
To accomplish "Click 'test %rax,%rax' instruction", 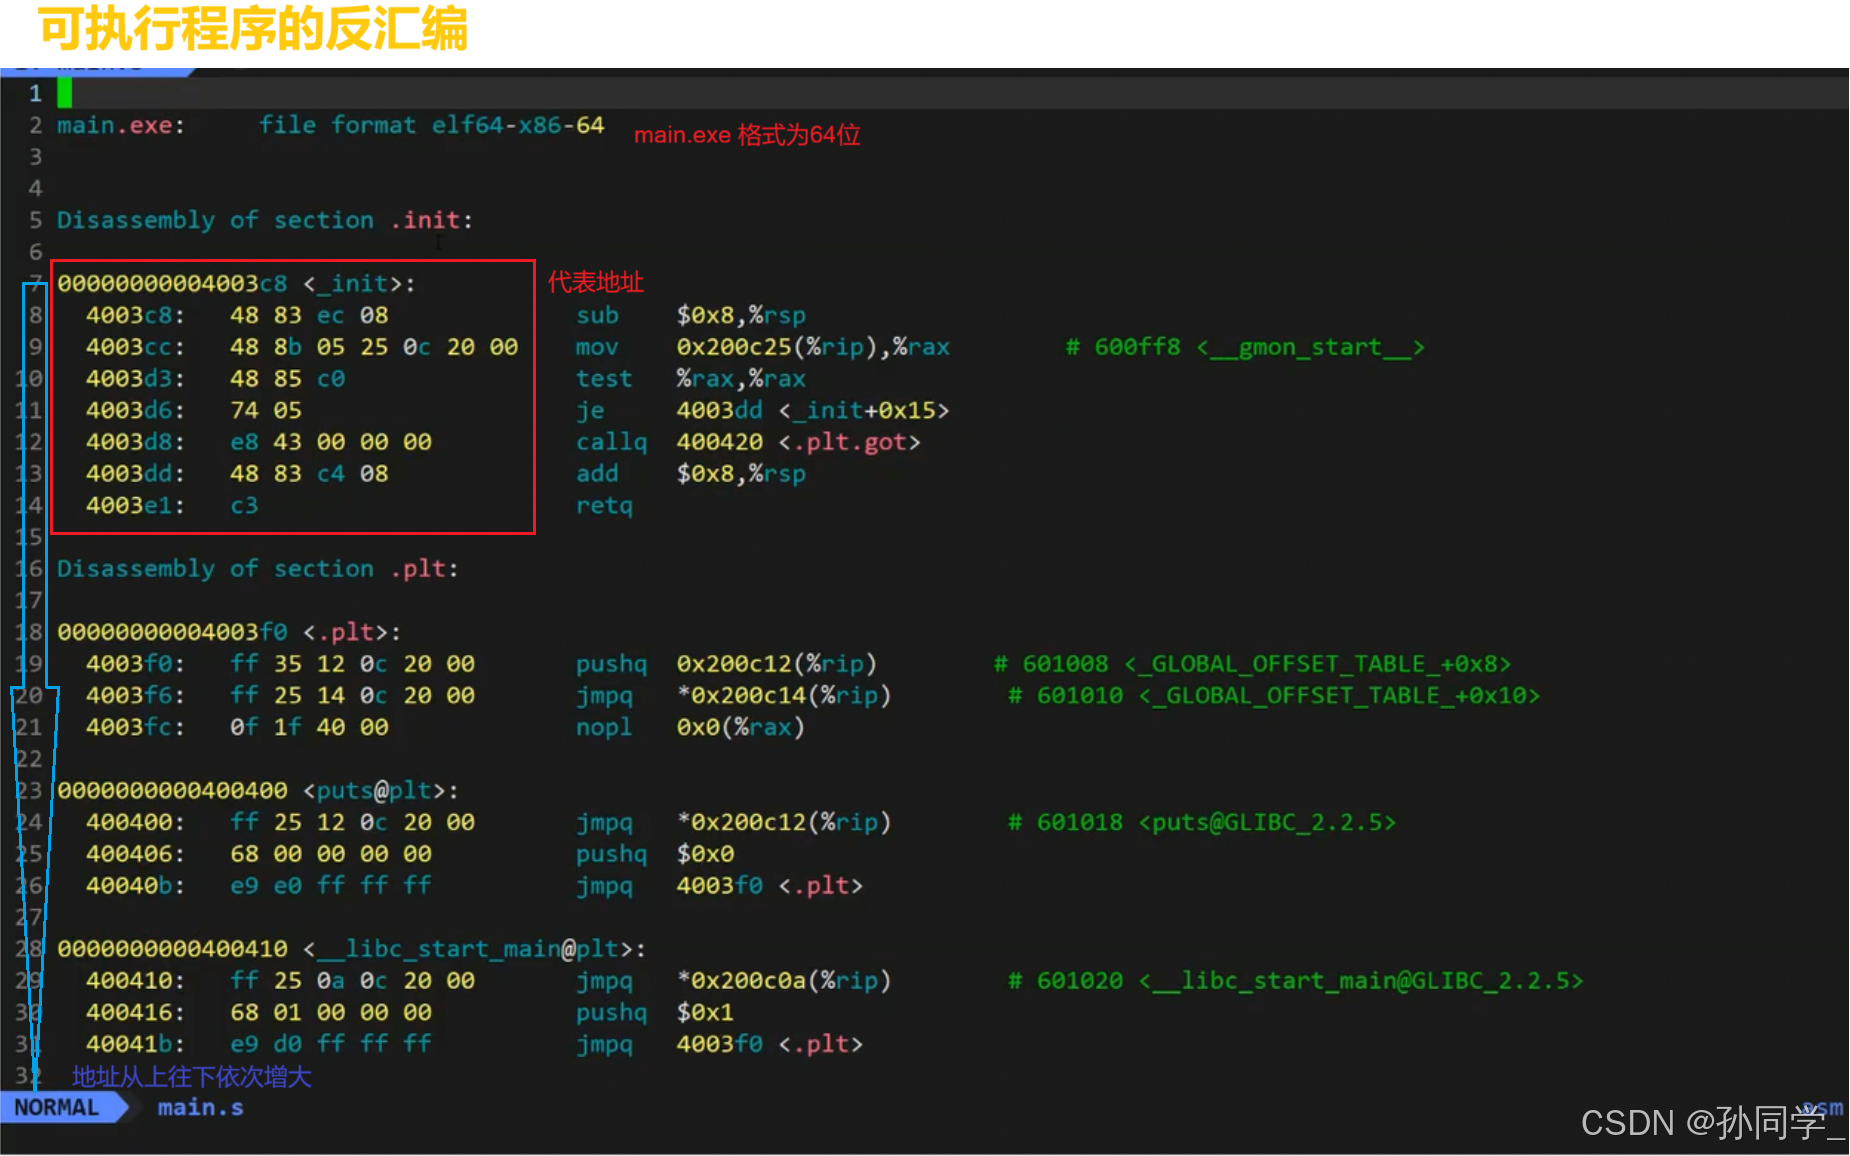I will click(x=691, y=379).
